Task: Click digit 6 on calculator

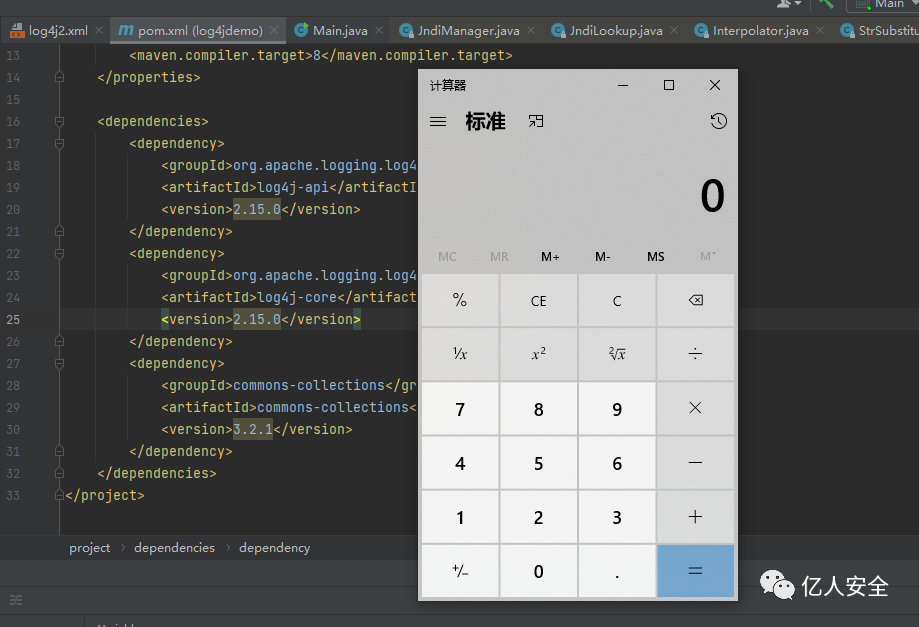Action: 617,463
